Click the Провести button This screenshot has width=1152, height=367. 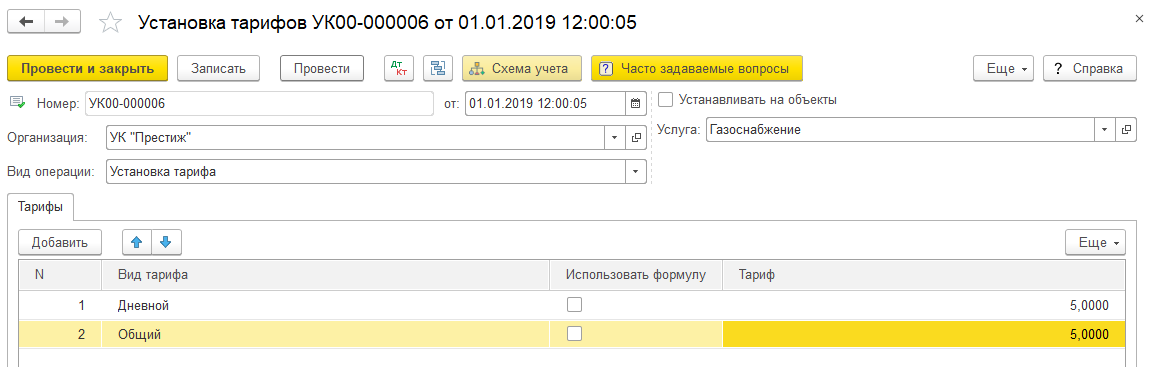click(322, 68)
